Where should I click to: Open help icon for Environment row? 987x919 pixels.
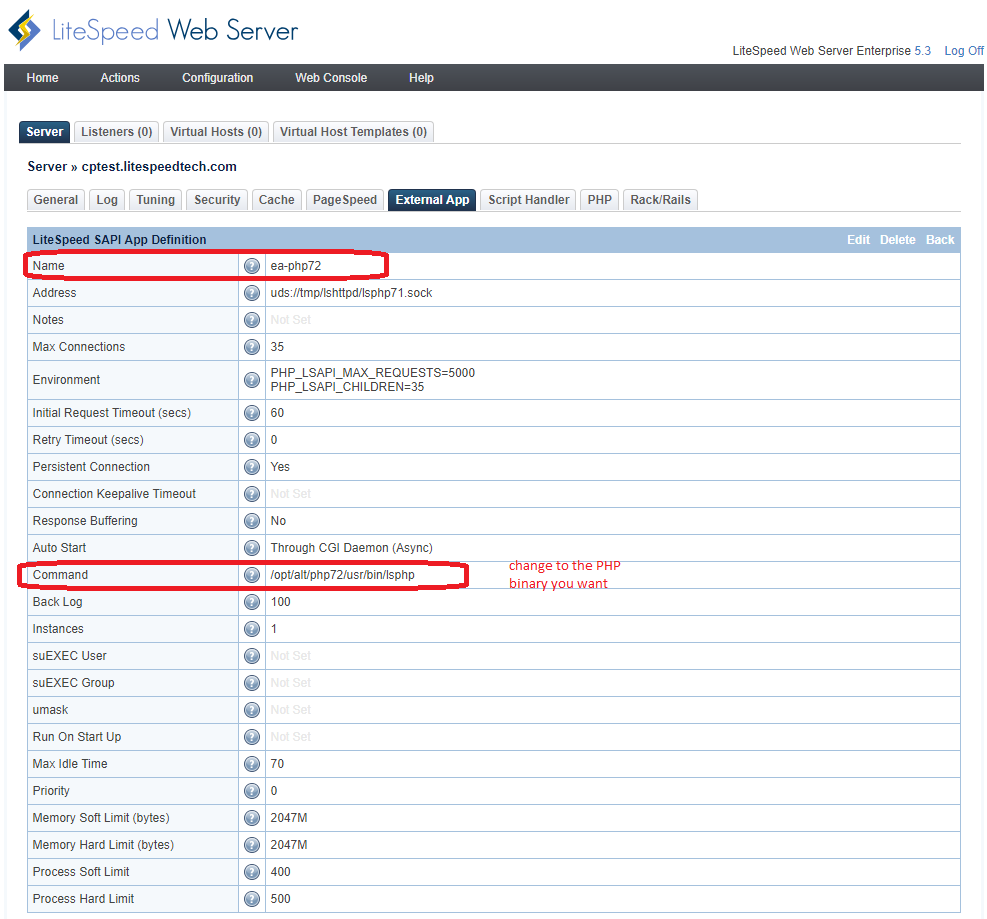(252, 380)
